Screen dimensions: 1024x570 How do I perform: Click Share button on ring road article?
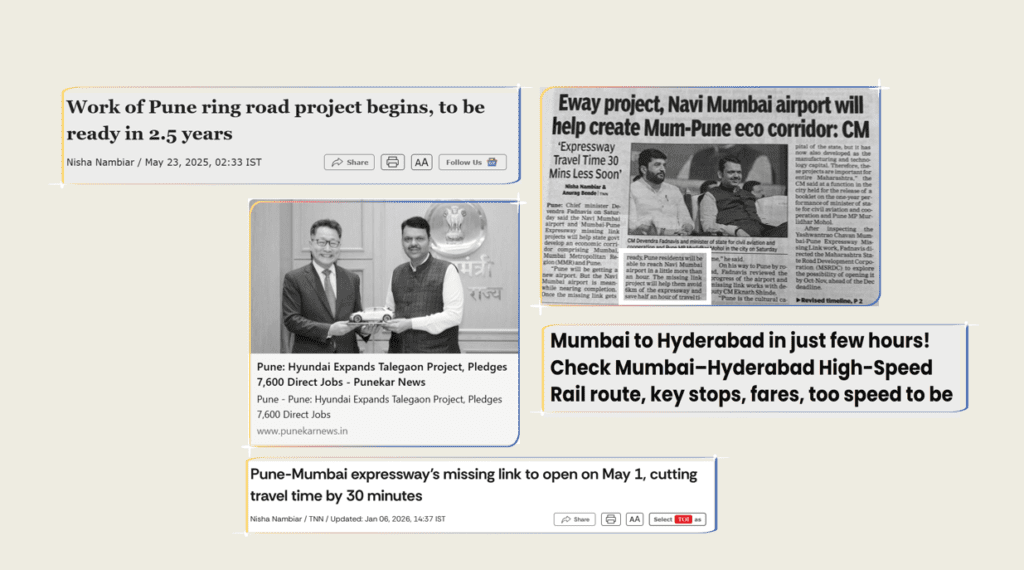click(x=349, y=162)
